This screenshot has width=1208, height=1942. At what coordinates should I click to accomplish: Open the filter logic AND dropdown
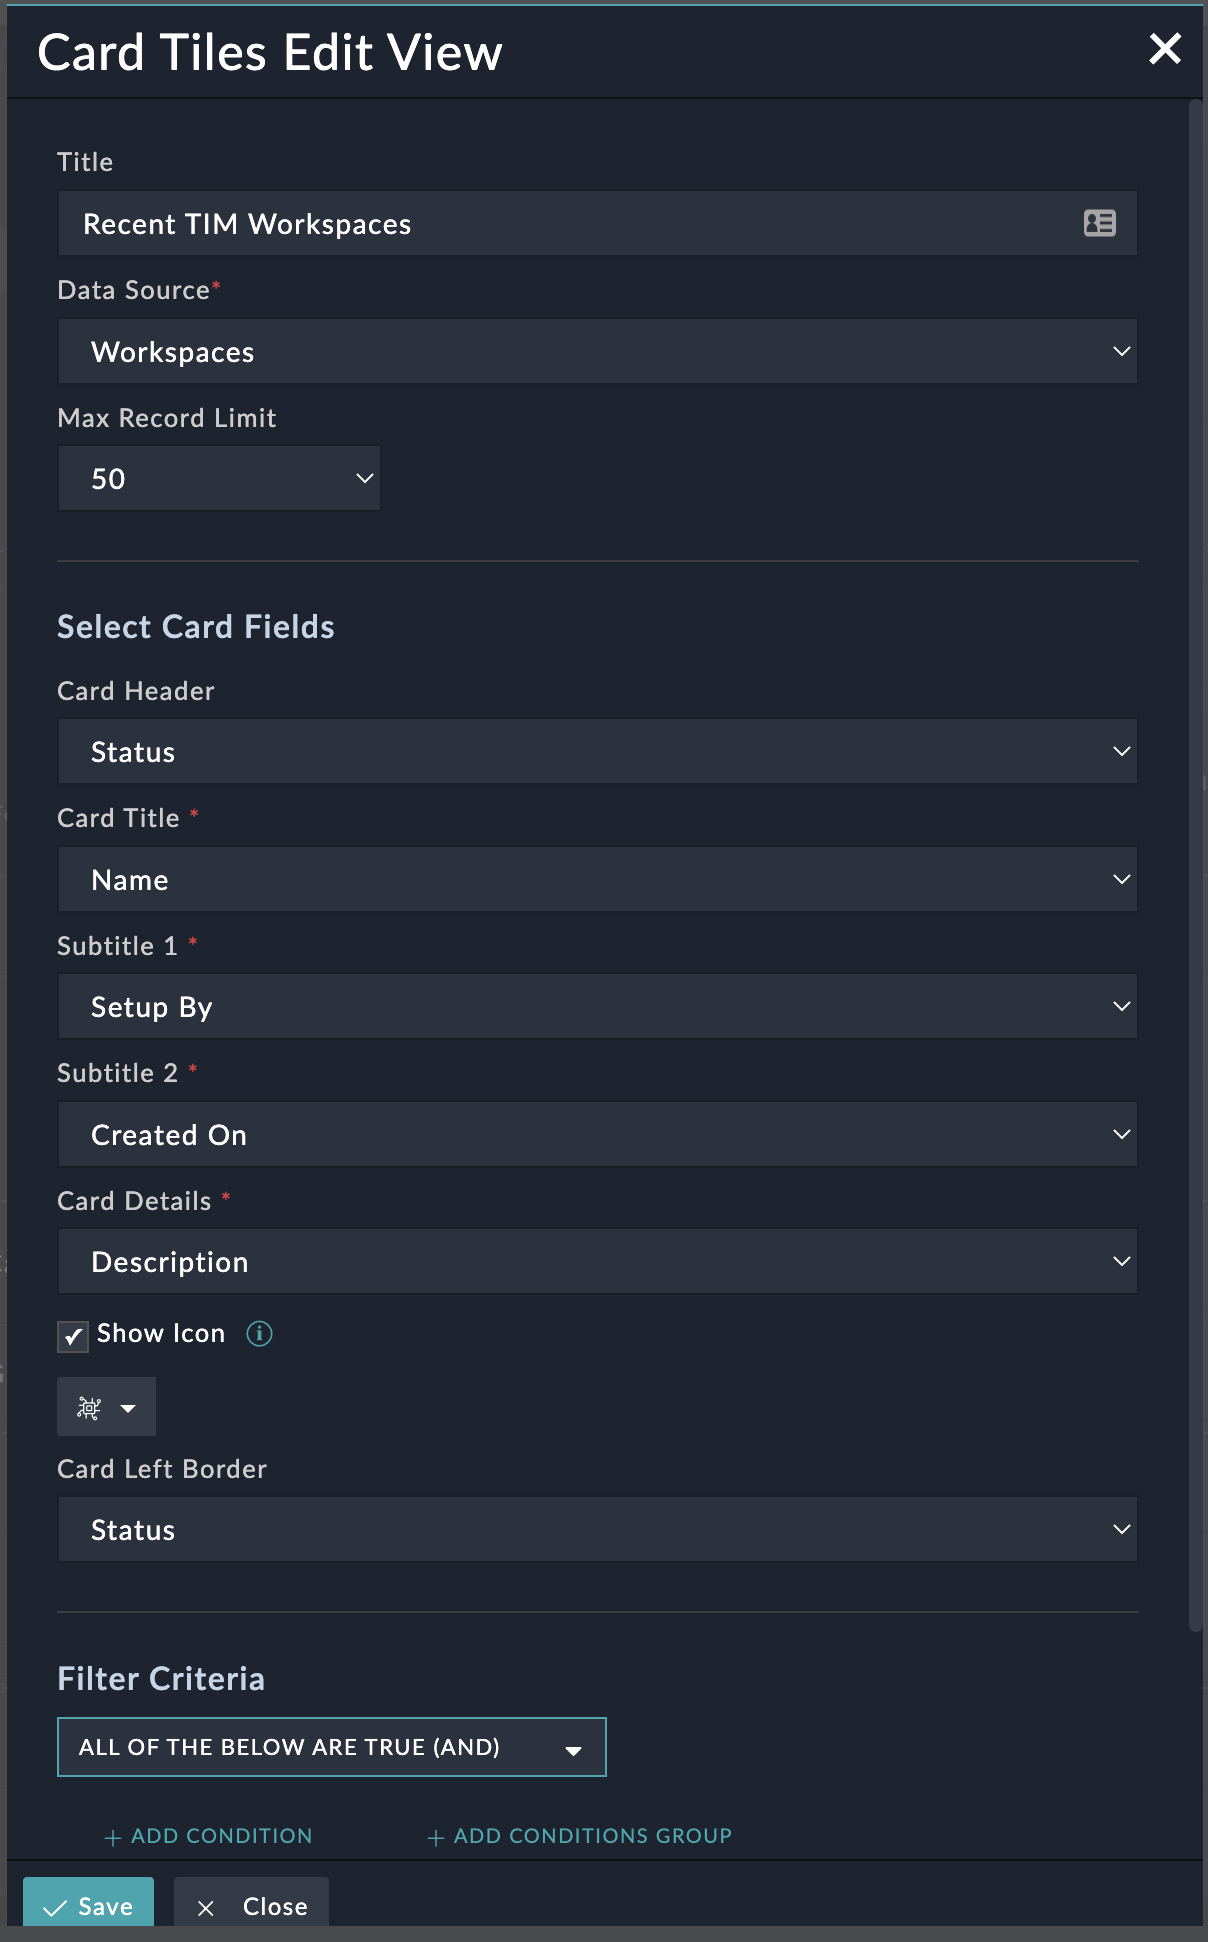tap(331, 1747)
